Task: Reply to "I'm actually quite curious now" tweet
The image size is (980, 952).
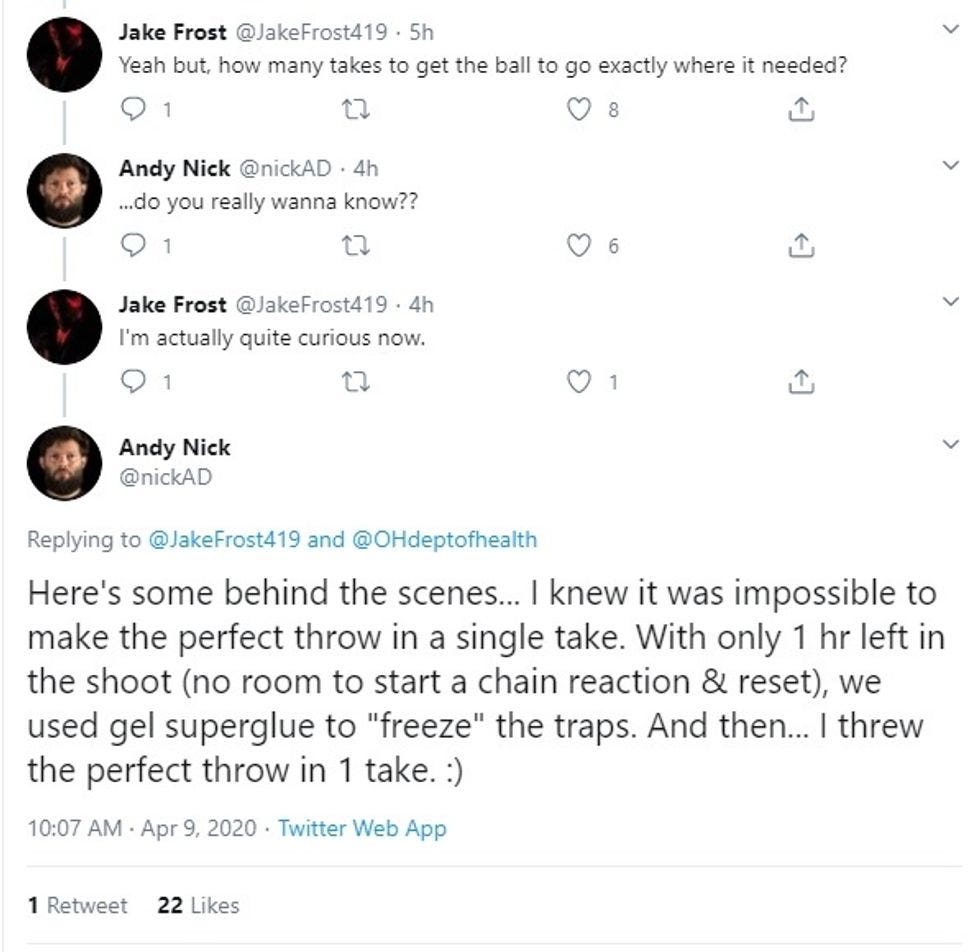Action: [x=133, y=381]
